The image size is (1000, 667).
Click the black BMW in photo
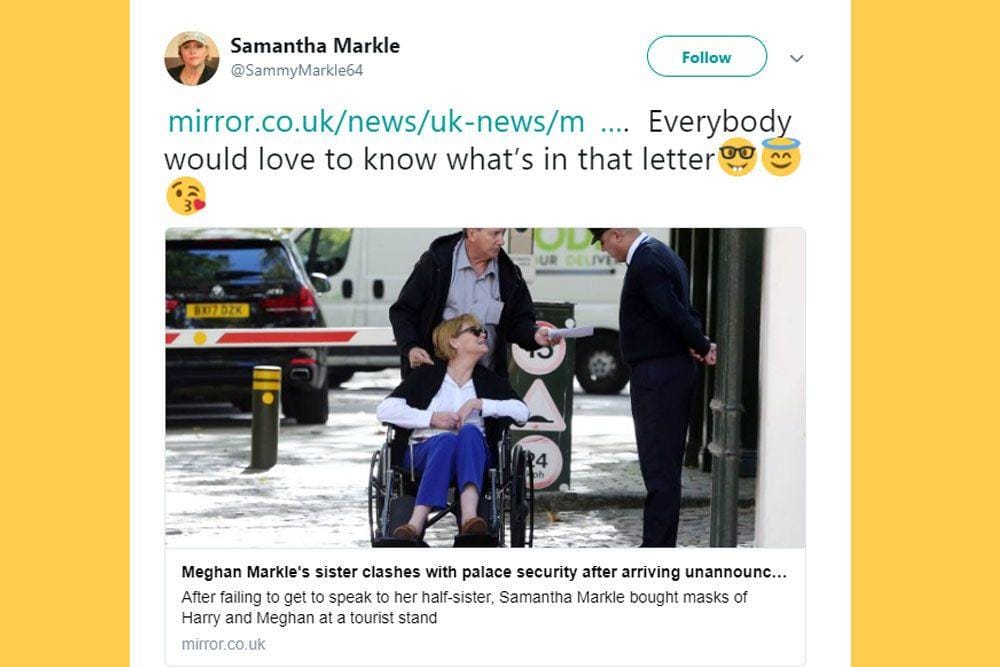(x=247, y=325)
